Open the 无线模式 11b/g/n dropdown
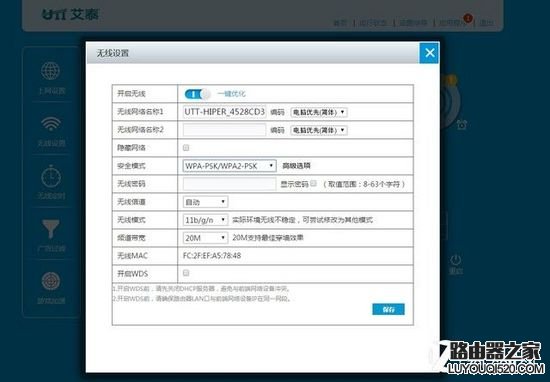Image resolution: width=550 pixels, height=382 pixels. click(x=206, y=220)
